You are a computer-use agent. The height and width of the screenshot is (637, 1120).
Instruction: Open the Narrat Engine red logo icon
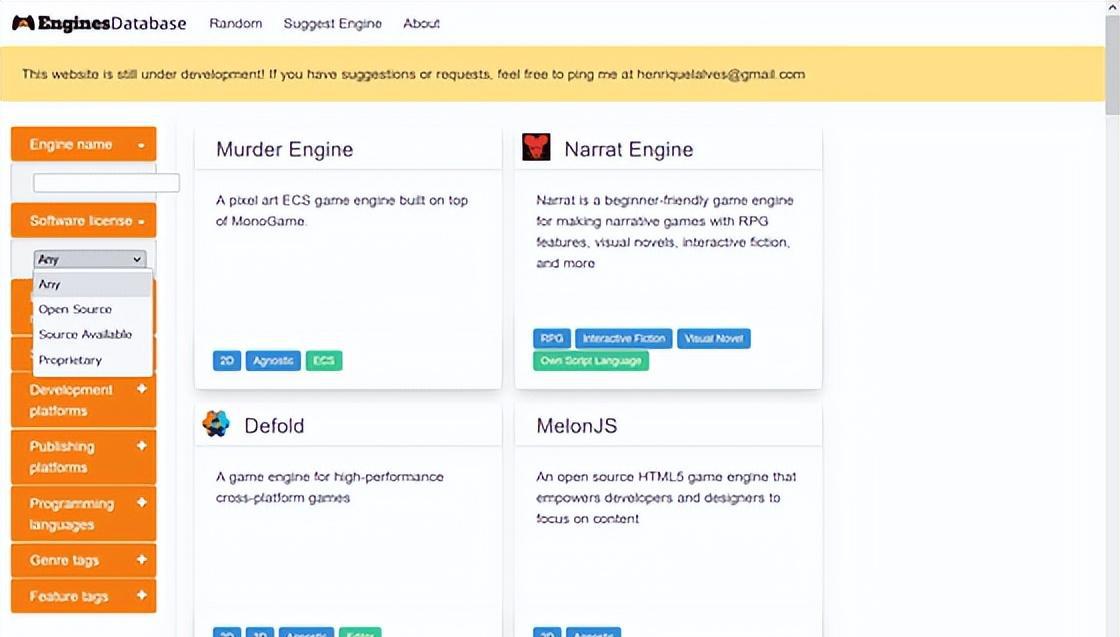tap(536, 147)
